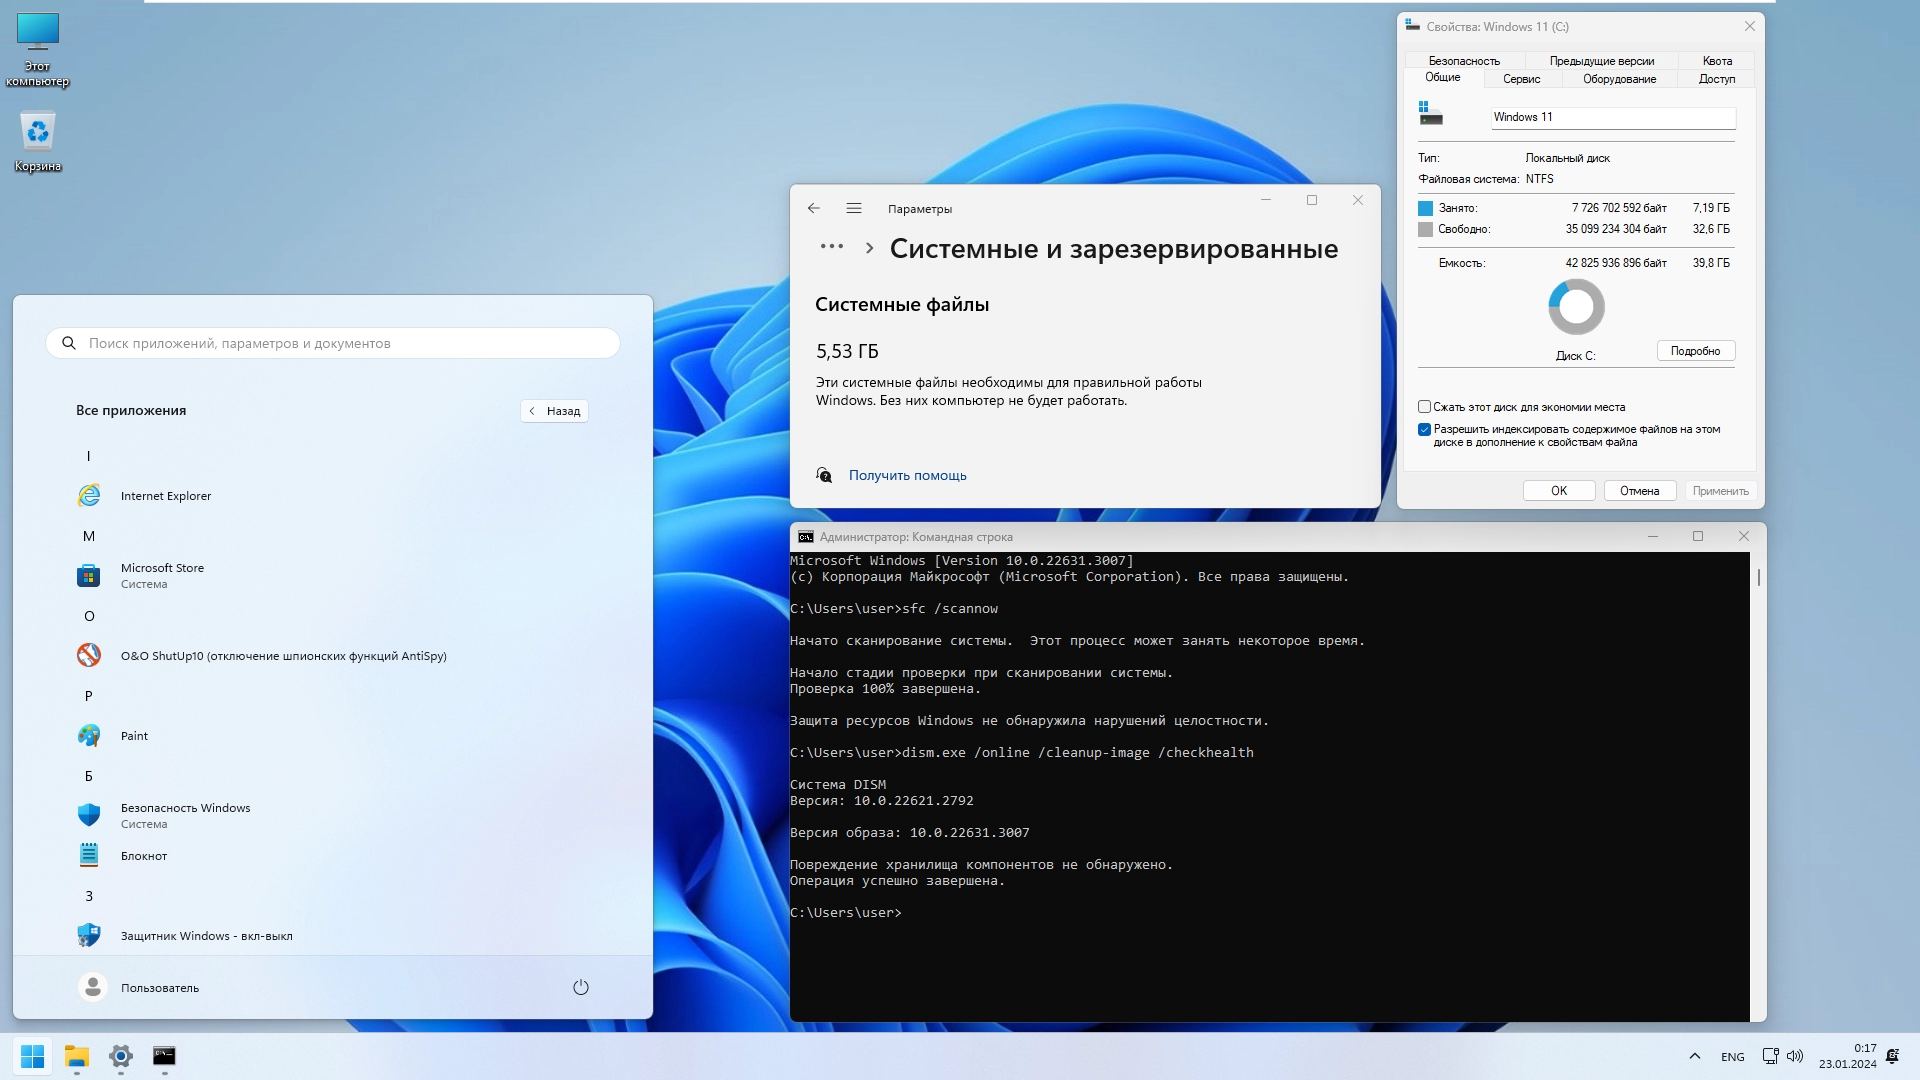Click the hamburger menu in Settings
Viewport: 1920px width, 1080px height.
[854, 209]
